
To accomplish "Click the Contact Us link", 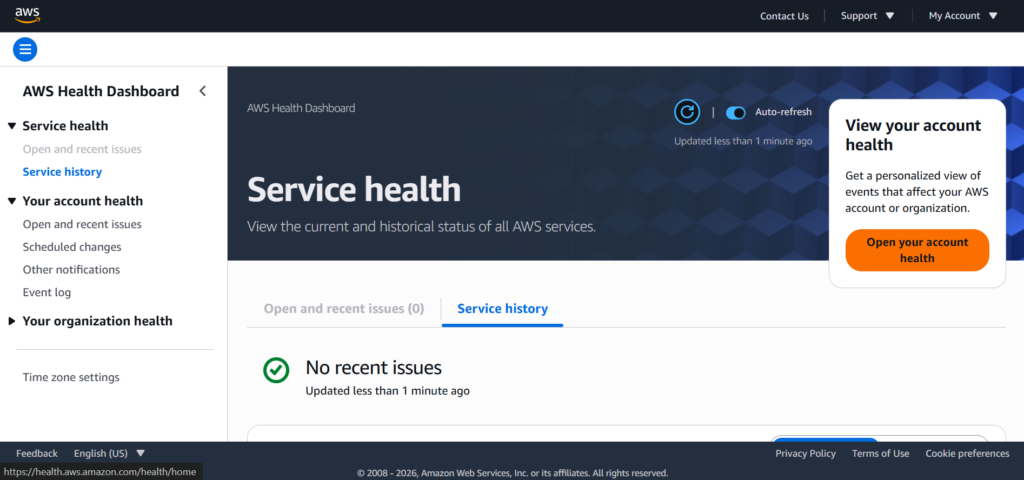I will click(784, 16).
